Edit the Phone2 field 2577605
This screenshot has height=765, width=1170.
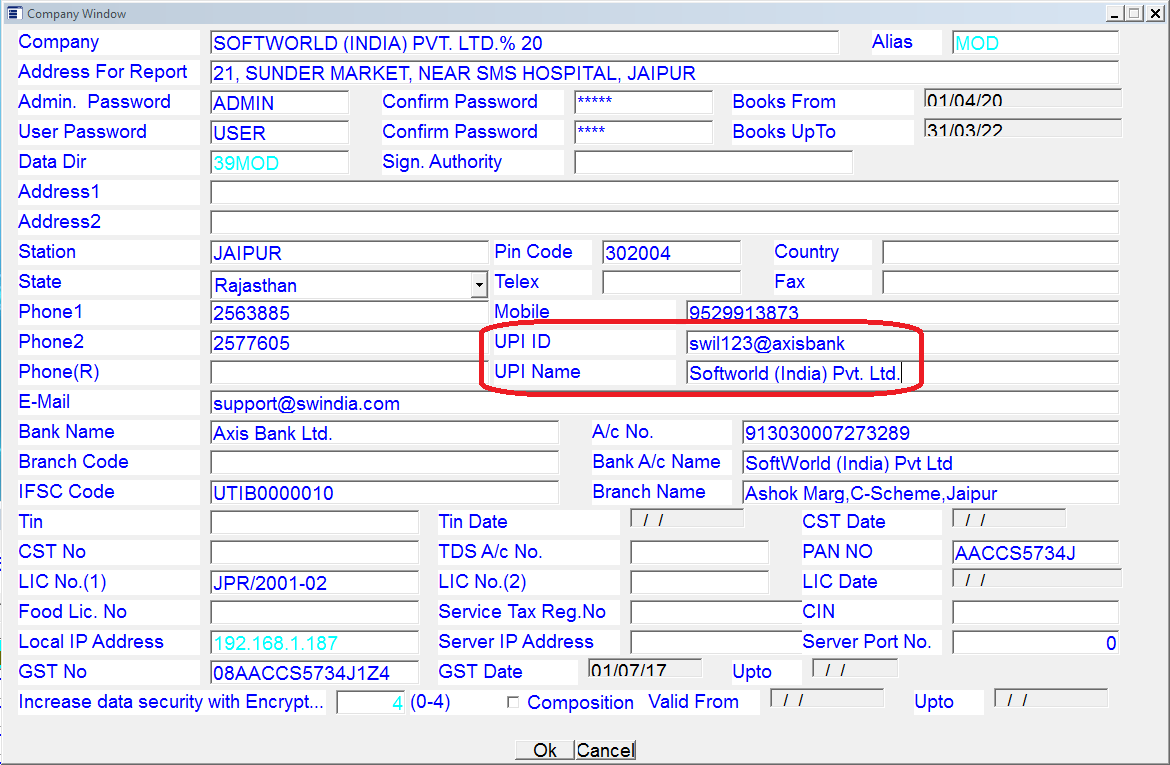(x=349, y=343)
